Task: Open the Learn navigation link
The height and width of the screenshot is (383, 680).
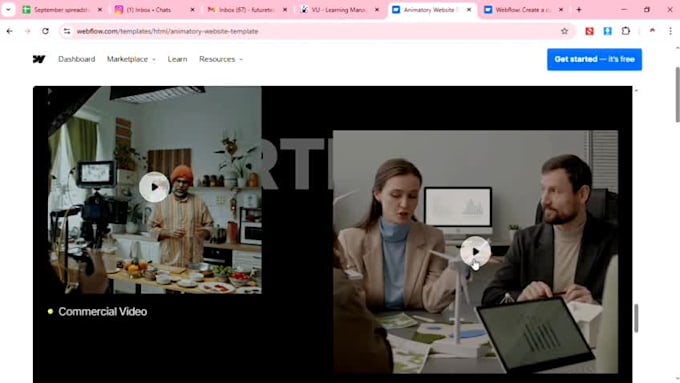Action: point(177,59)
